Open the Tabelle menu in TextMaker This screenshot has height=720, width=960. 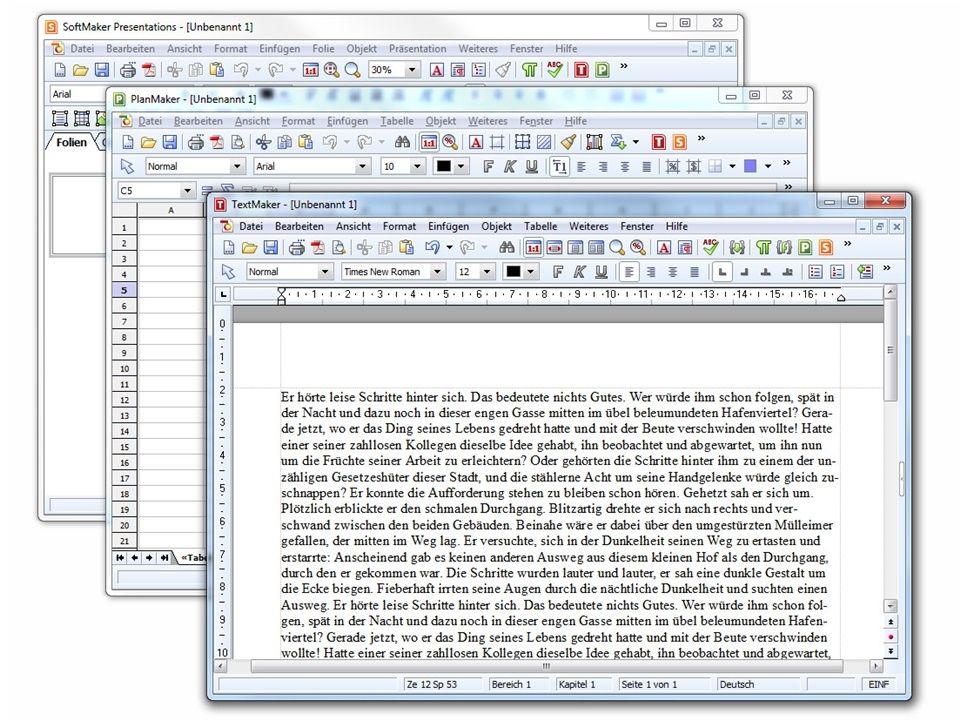(x=540, y=226)
